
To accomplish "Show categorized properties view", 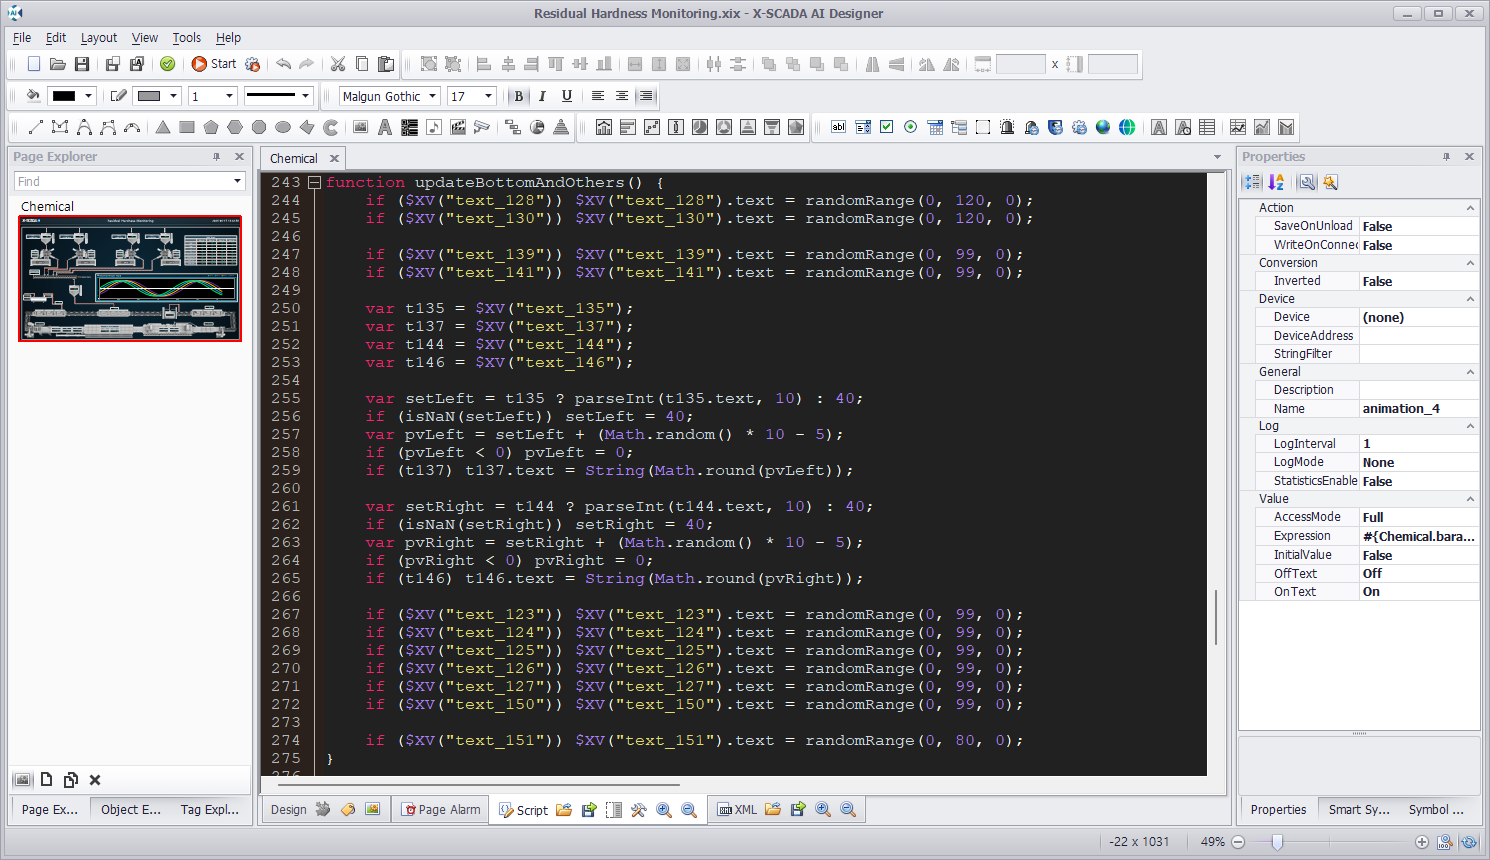I will (1252, 182).
